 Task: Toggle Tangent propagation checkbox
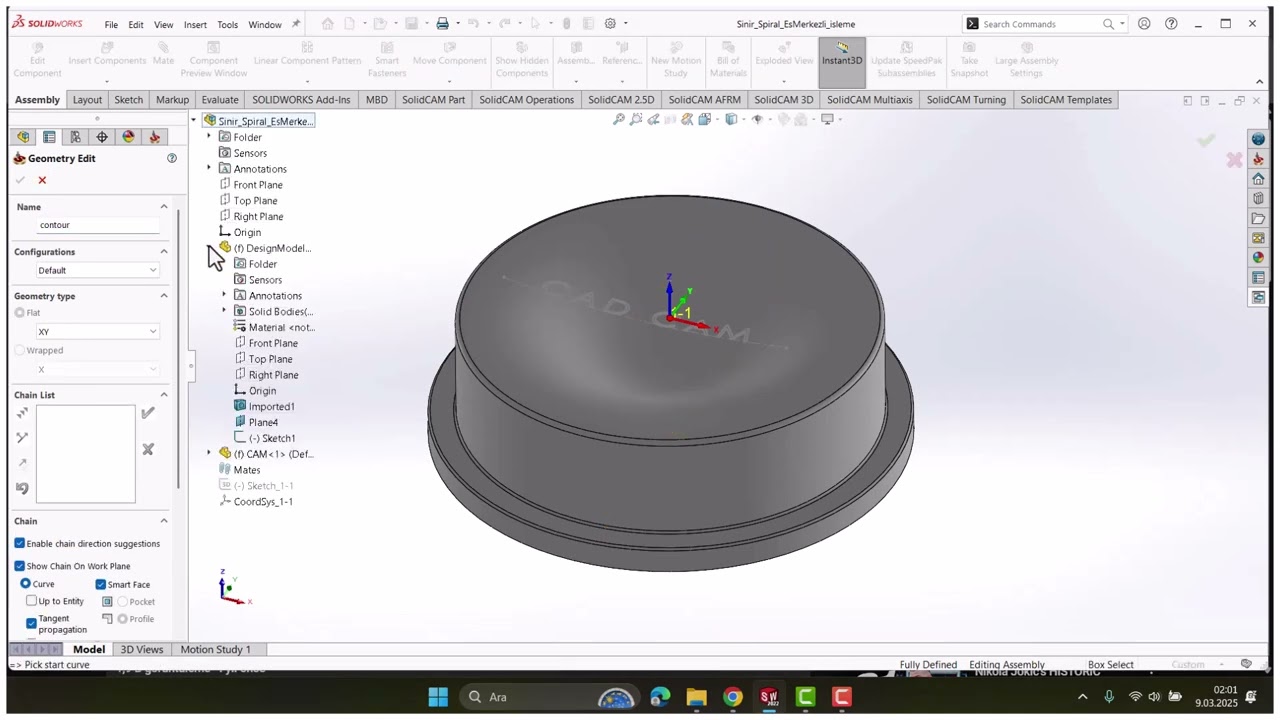point(32,623)
